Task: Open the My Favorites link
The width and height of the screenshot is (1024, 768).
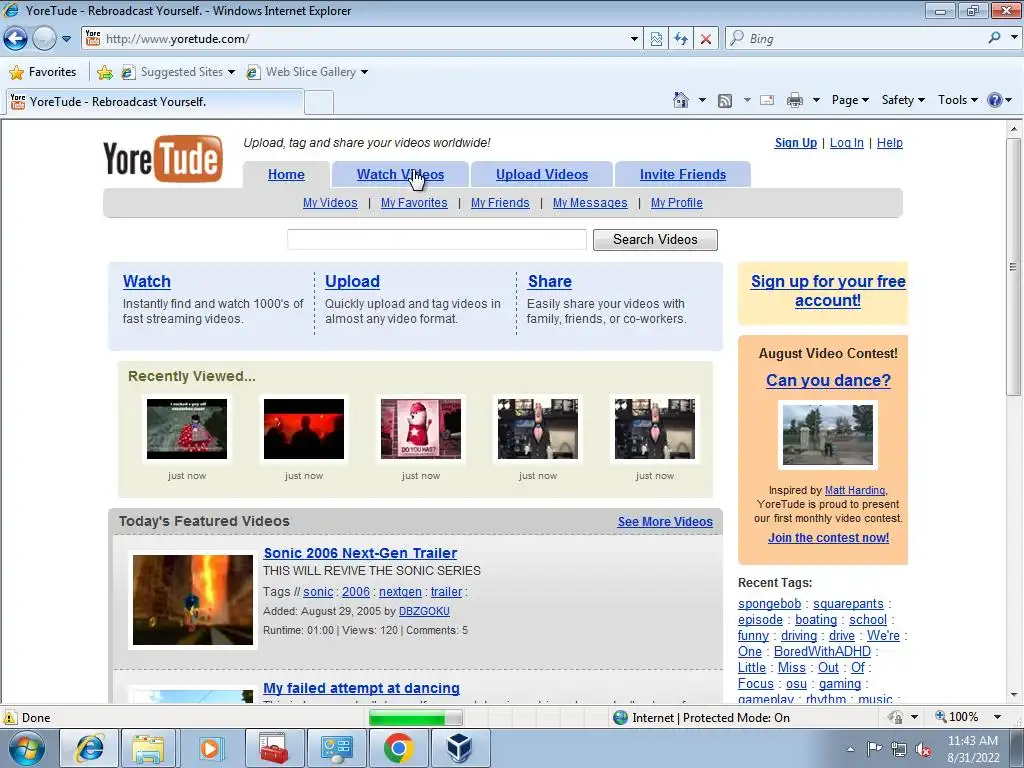Action: (414, 203)
